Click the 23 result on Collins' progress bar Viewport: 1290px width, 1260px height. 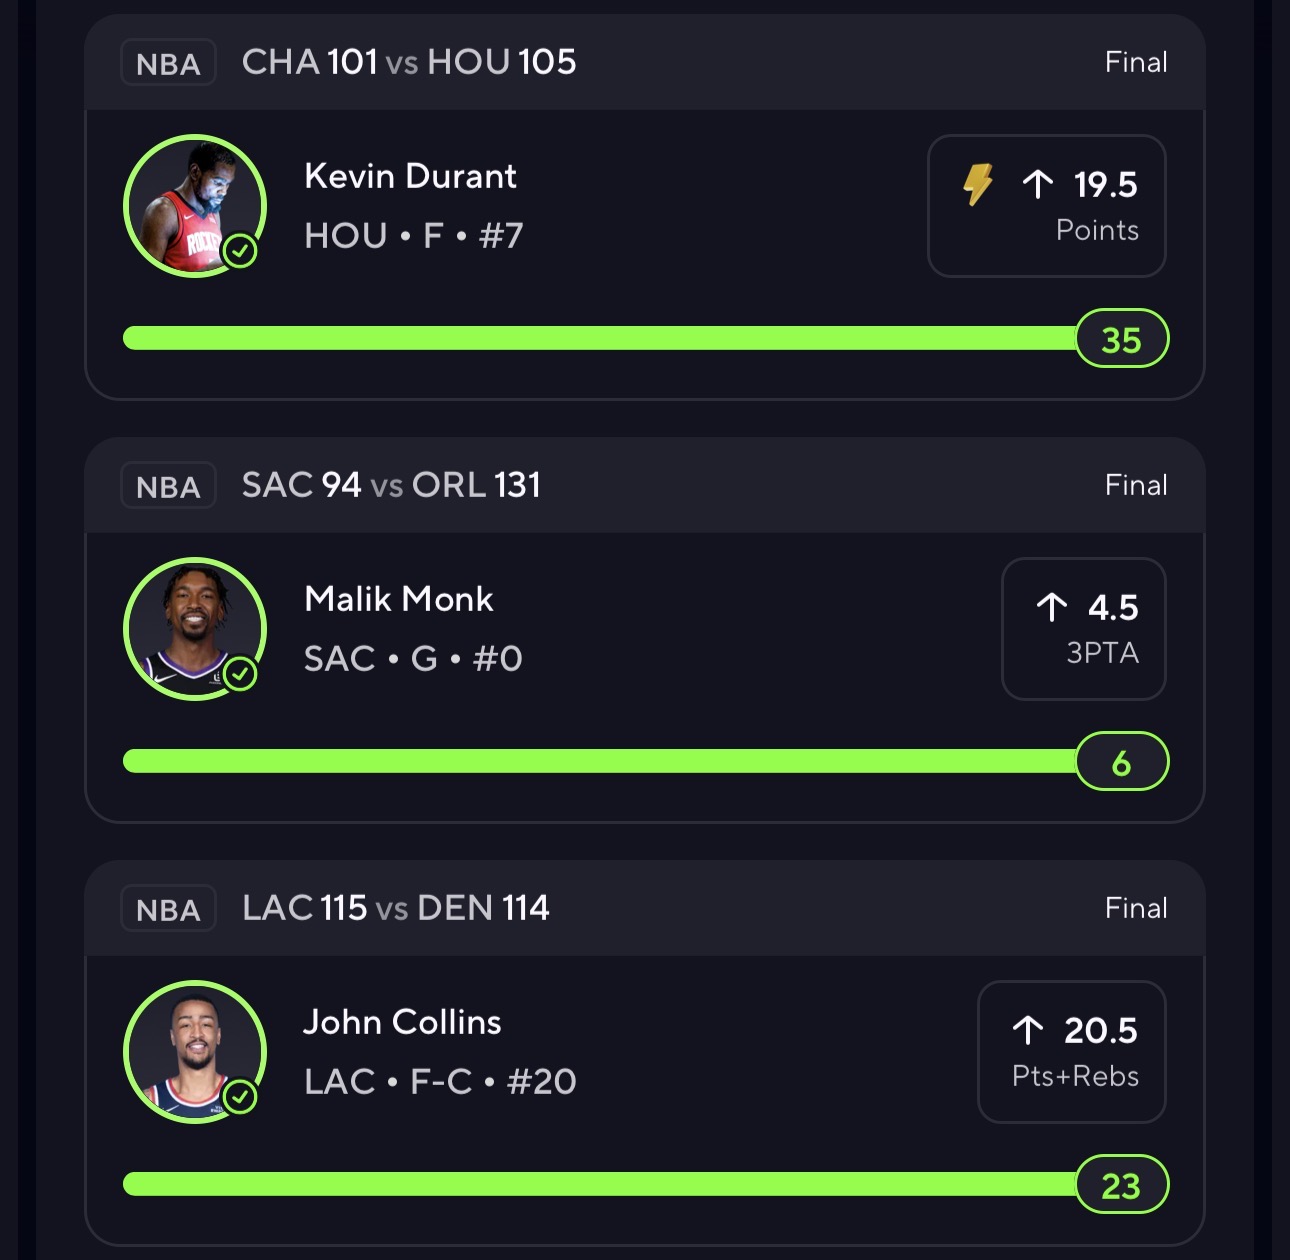click(x=1121, y=1185)
